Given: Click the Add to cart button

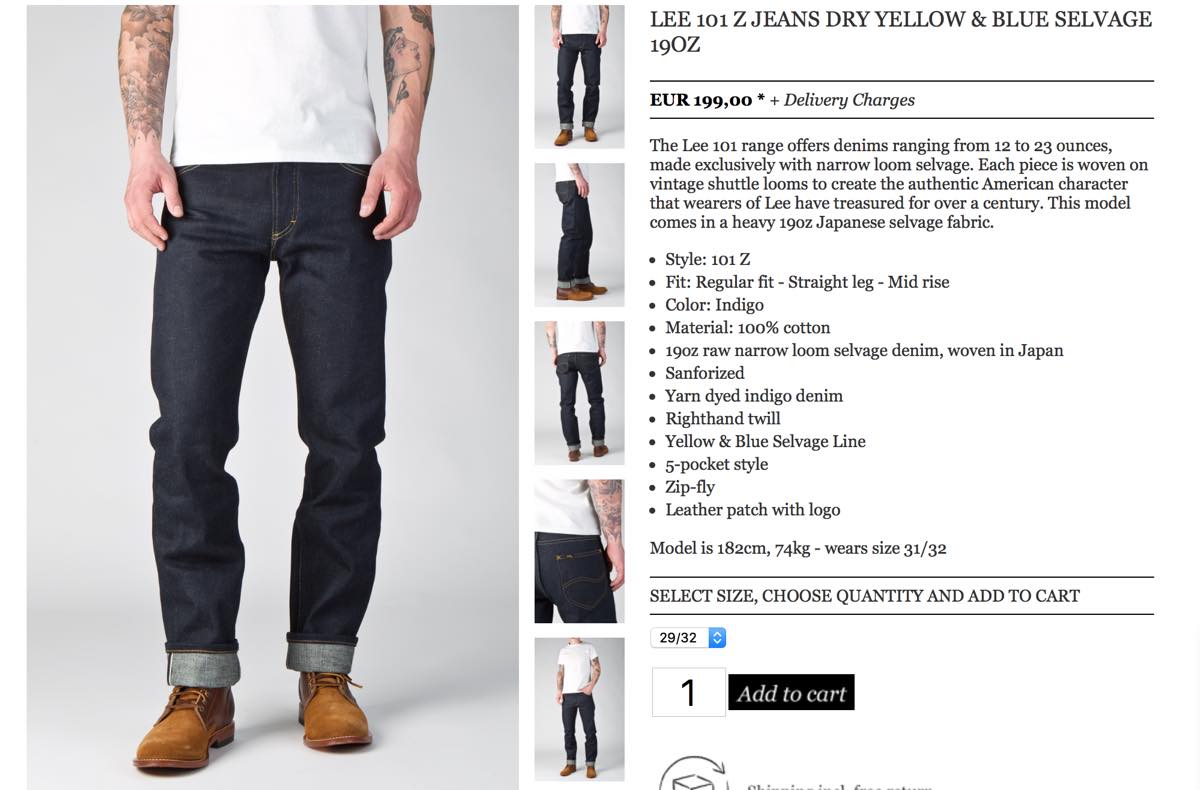Looking at the screenshot, I should tap(791, 693).
